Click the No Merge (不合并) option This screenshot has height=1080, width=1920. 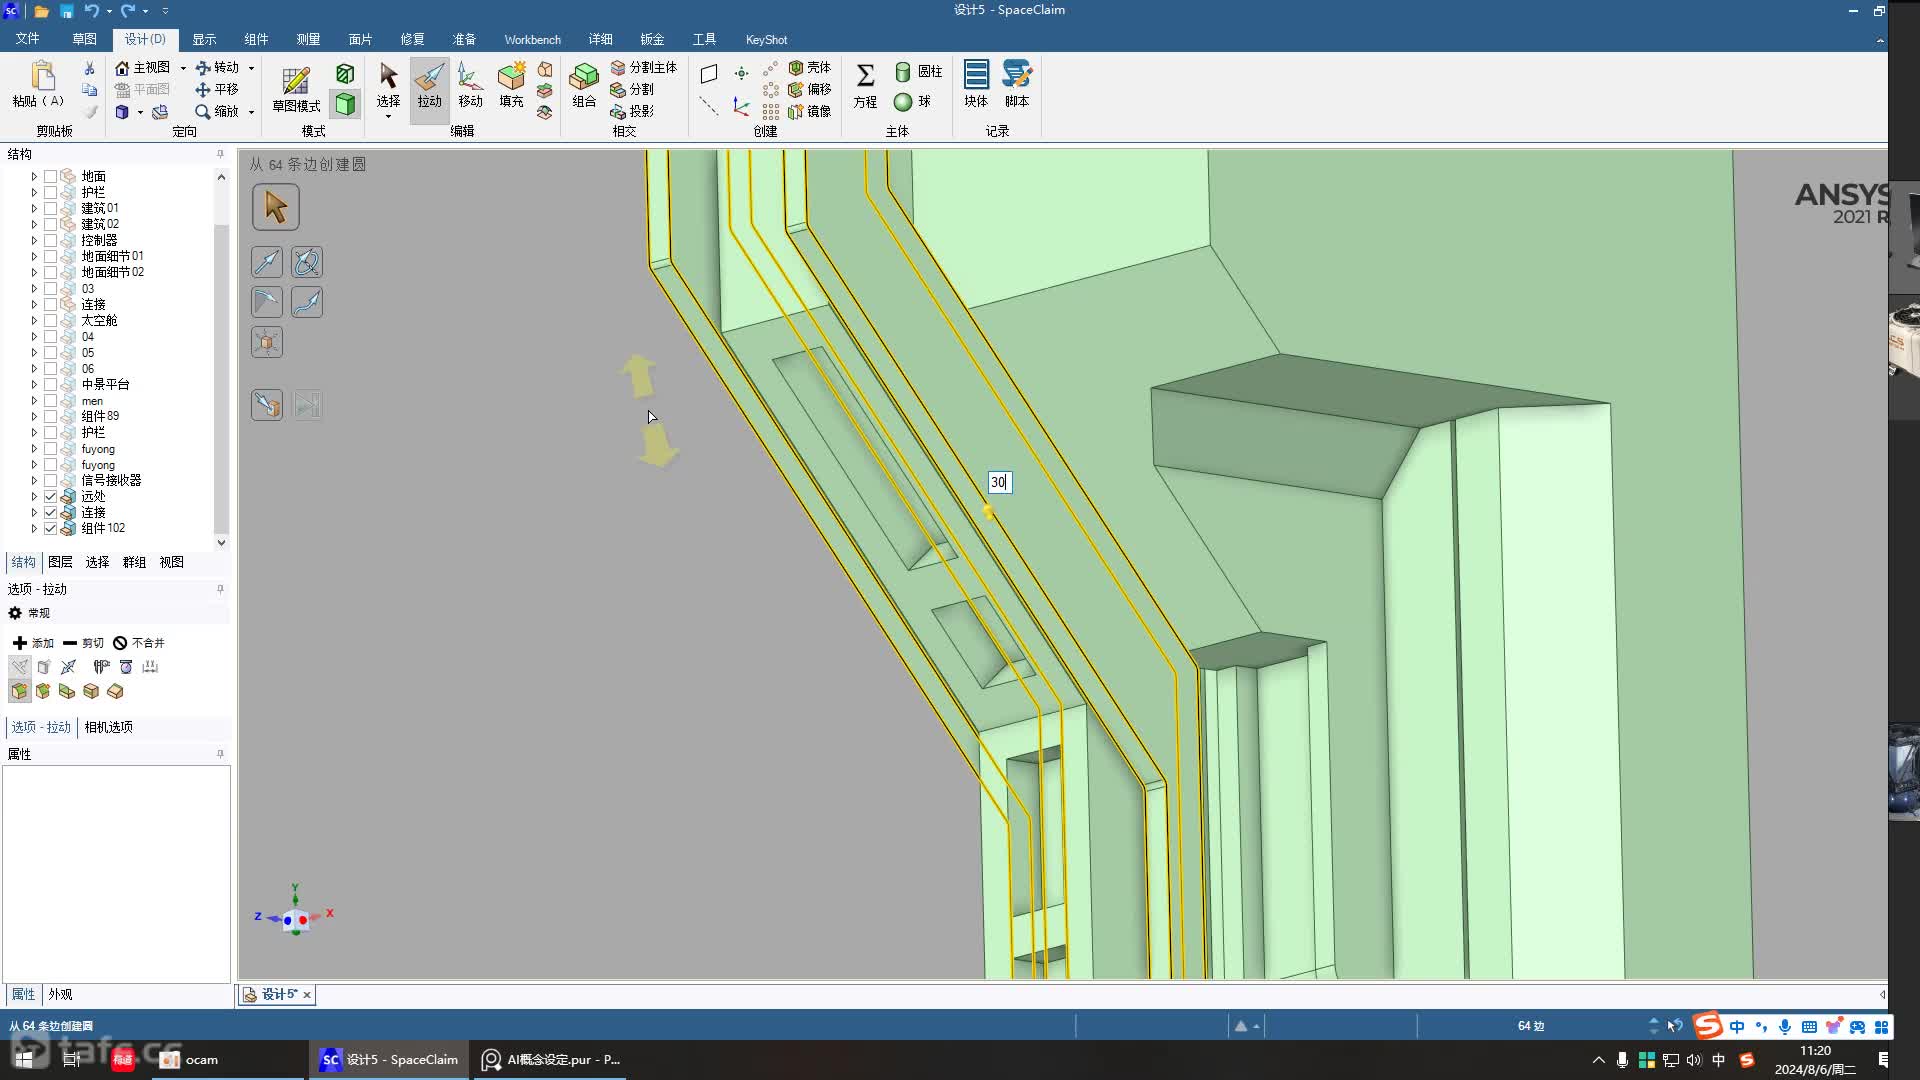point(138,643)
